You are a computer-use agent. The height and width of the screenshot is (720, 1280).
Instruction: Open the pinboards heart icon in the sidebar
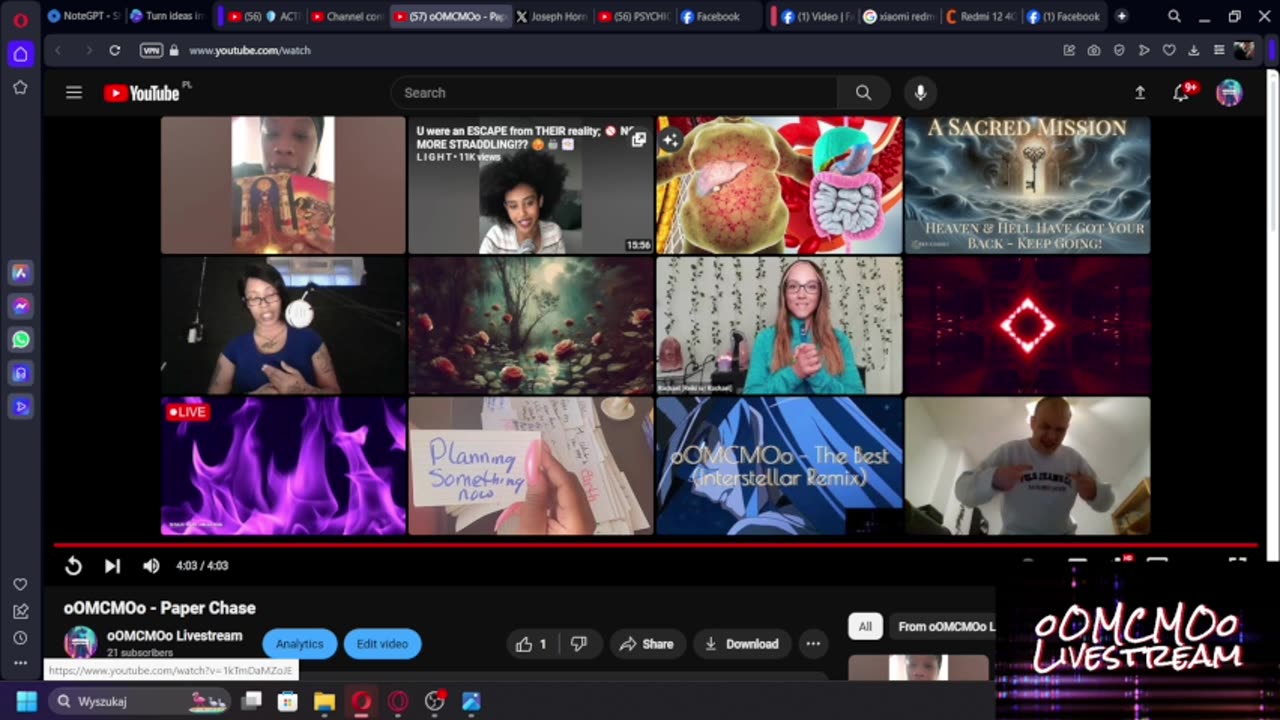pyautogui.click(x=20, y=584)
